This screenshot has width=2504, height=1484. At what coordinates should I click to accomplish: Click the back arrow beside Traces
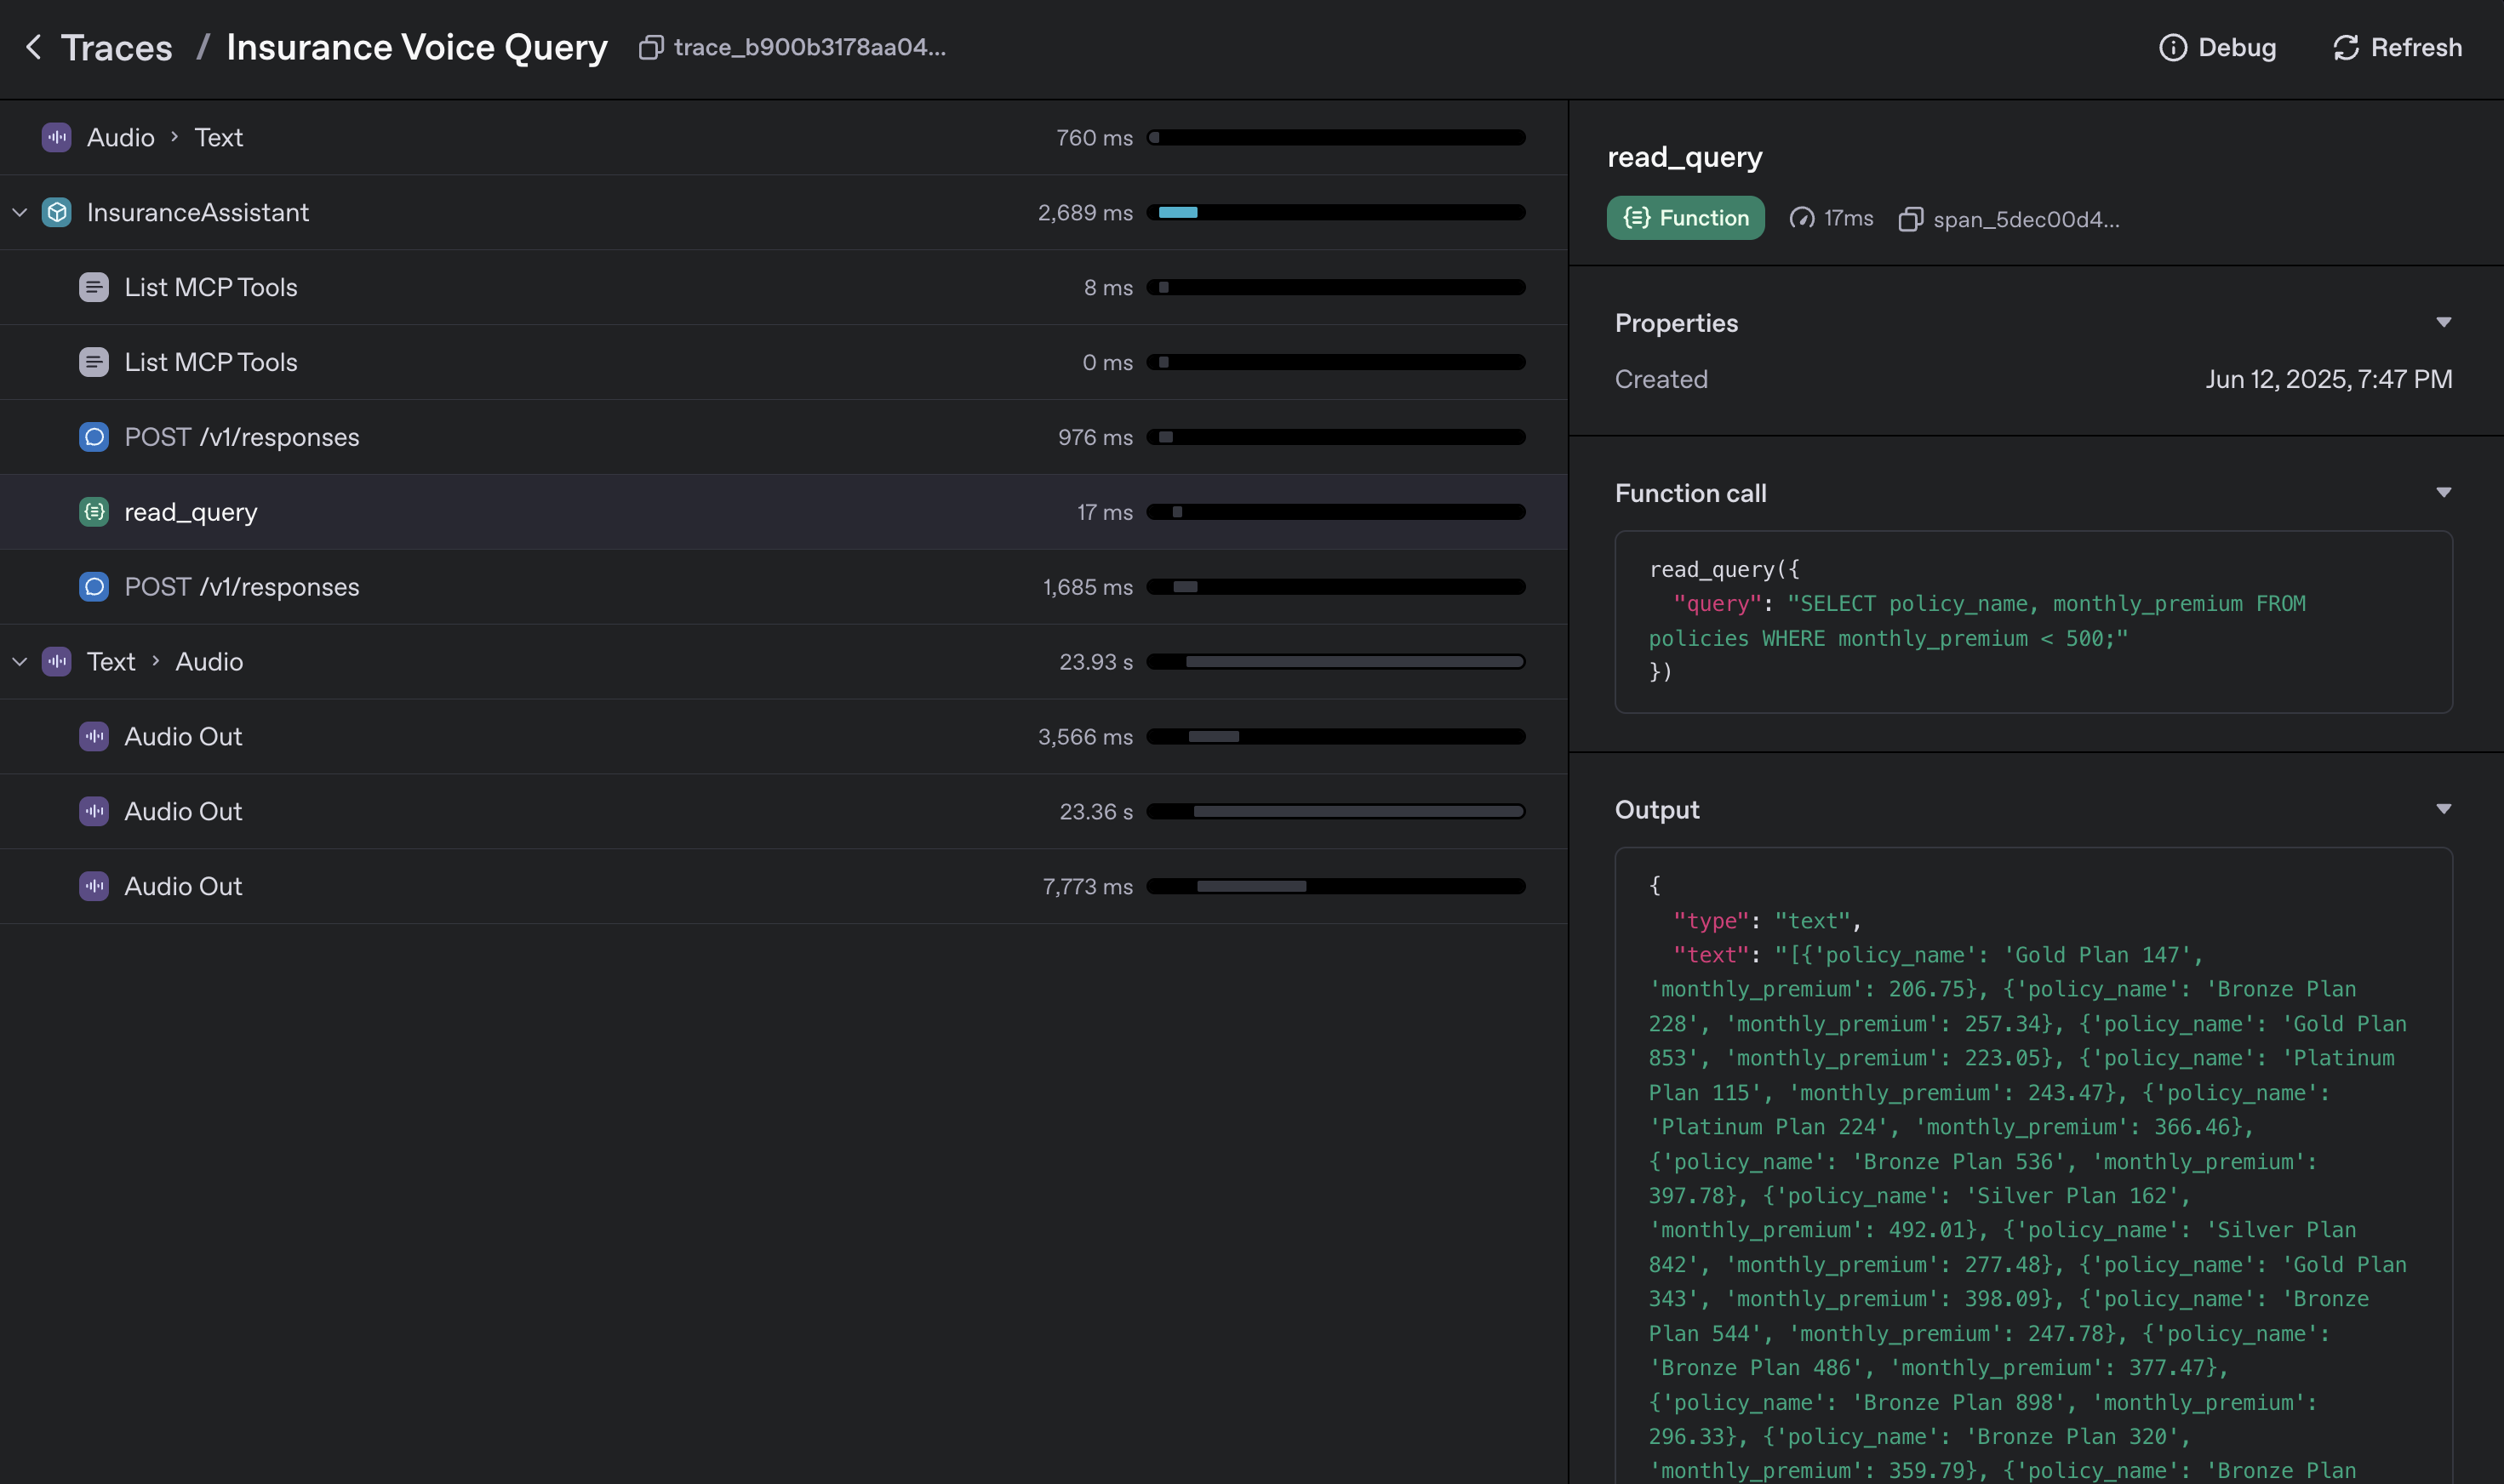[x=34, y=47]
